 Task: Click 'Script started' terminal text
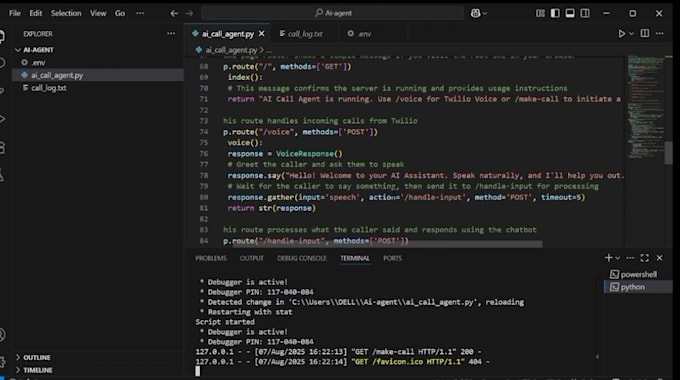[x=225, y=322]
